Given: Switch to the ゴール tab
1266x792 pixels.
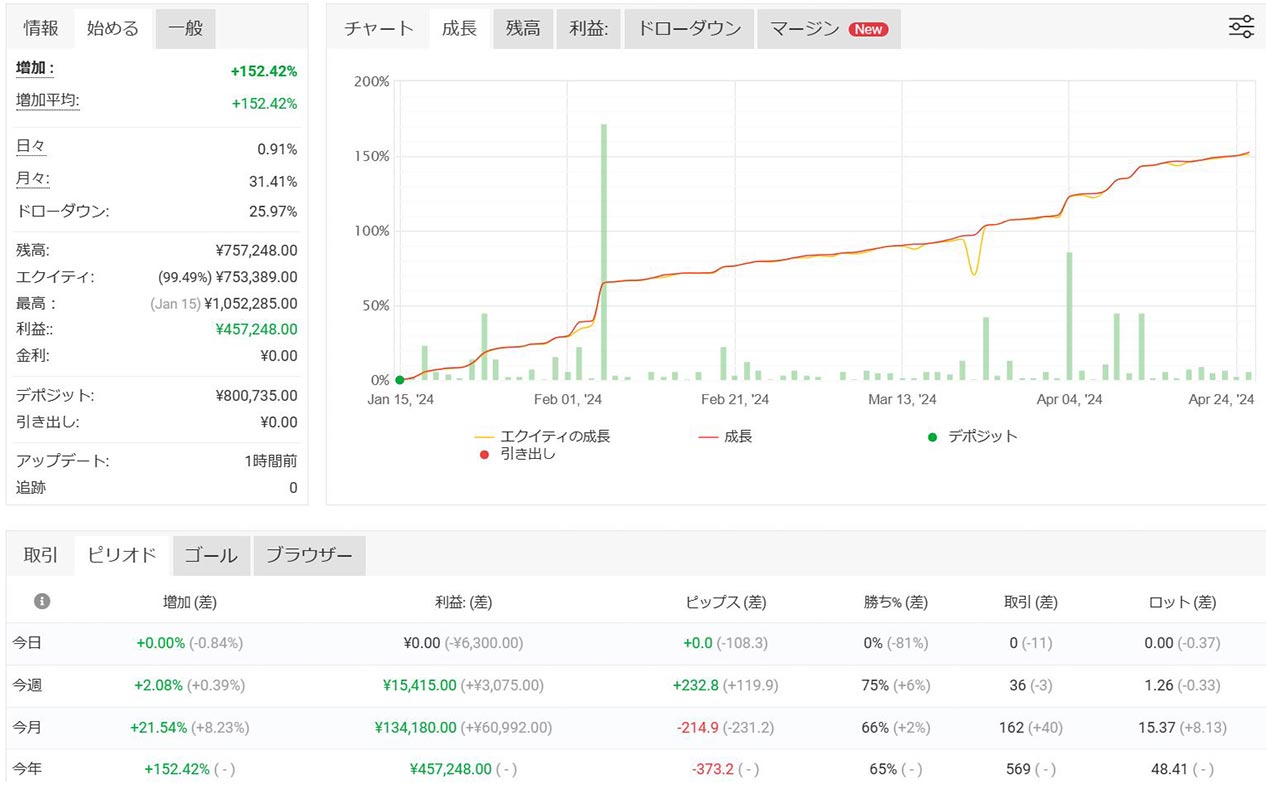Looking at the screenshot, I should (211, 555).
